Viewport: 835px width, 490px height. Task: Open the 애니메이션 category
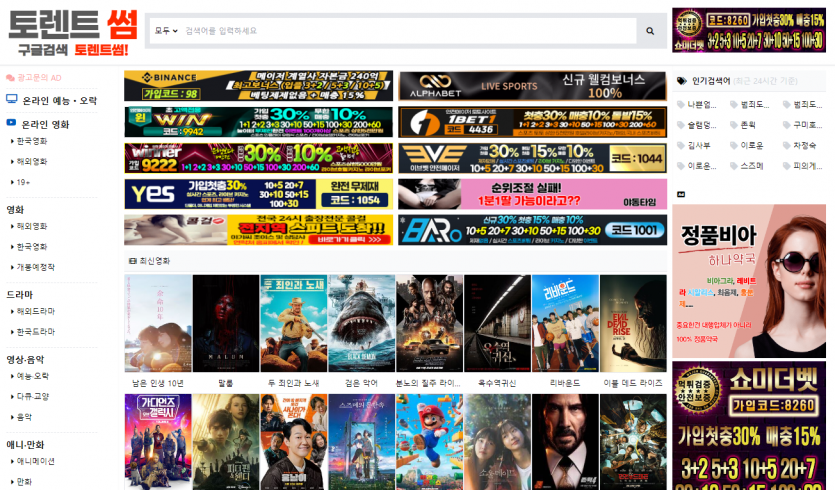pyautogui.click(x=35, y=461)
